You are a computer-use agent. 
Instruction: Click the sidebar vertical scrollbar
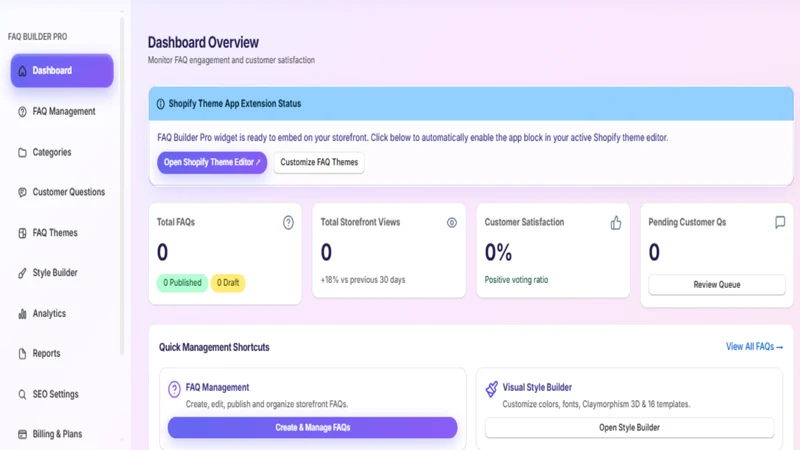pos(122,186)
